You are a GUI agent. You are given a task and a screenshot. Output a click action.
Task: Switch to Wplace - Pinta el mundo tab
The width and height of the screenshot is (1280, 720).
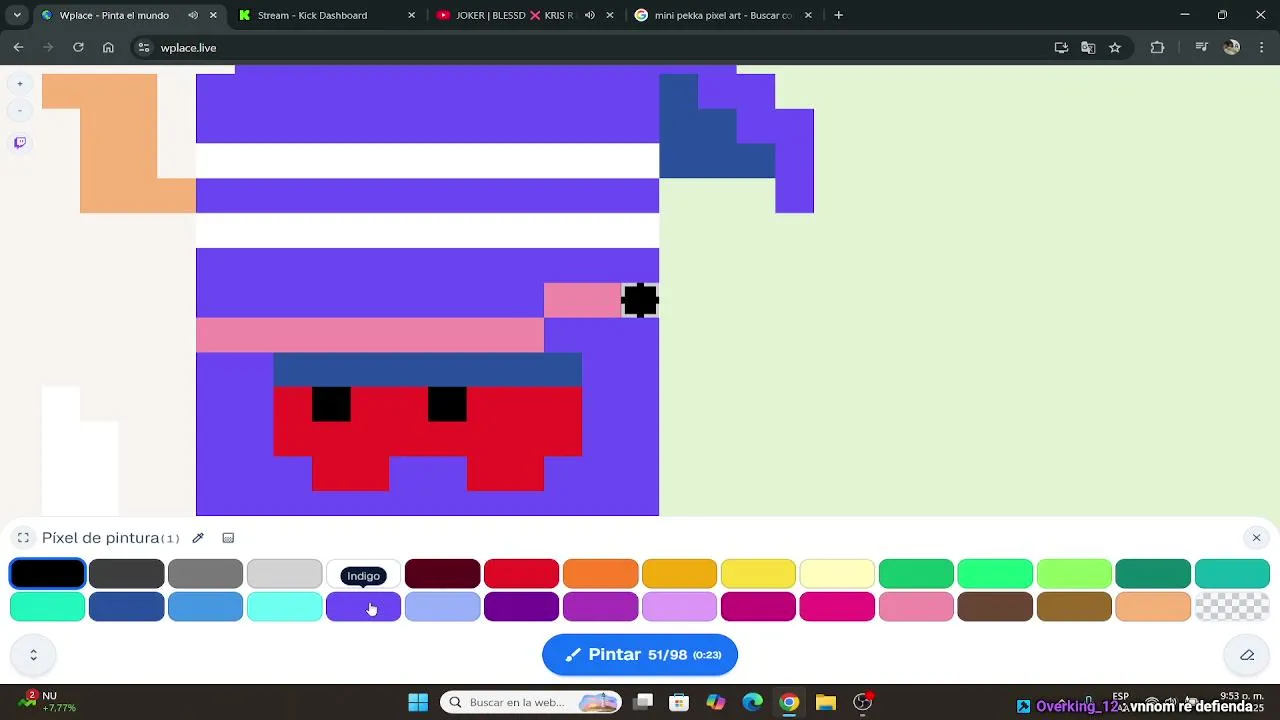click(115, 15)
